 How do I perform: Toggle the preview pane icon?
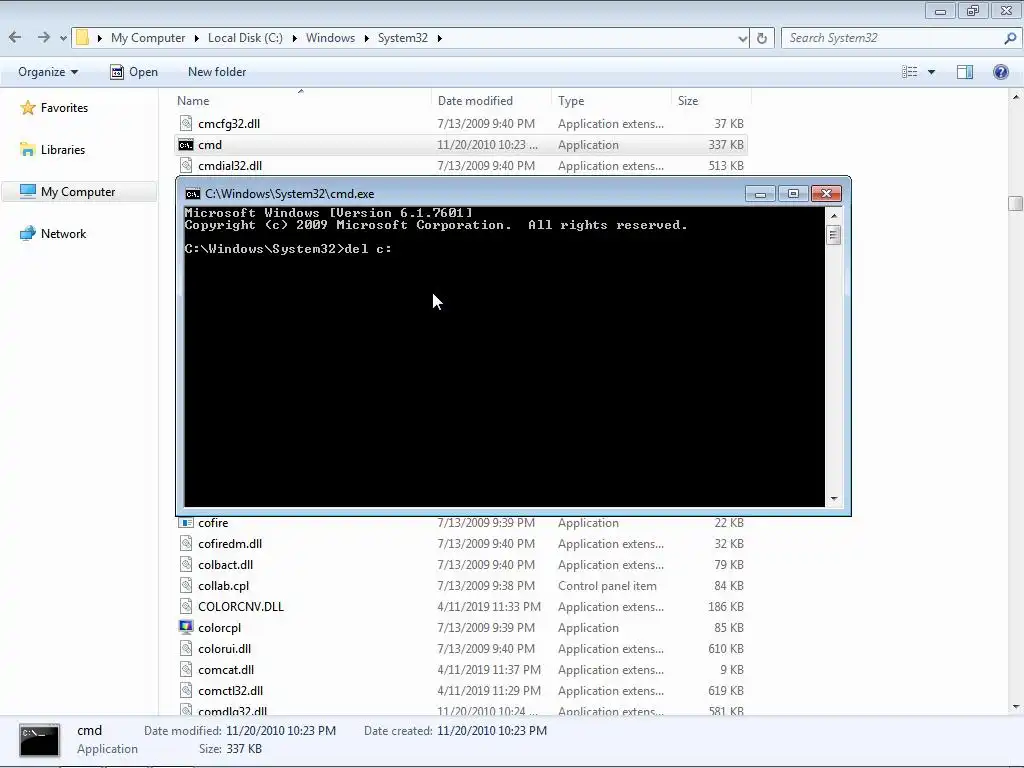point(965,72)
